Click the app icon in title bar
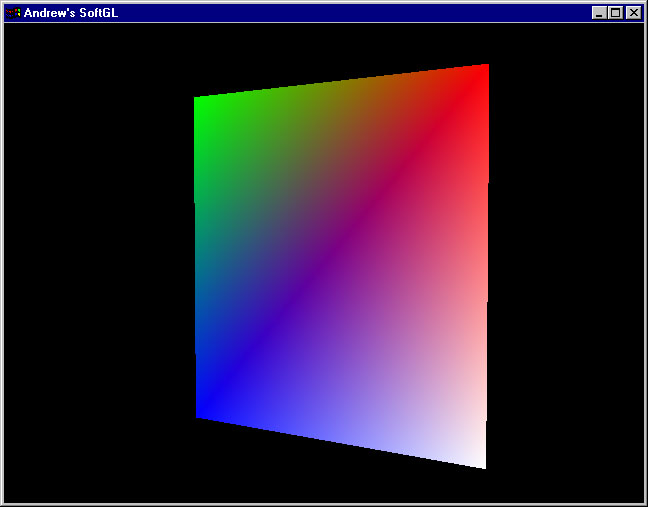The image size is (652, 510). pyautogui.click(x=13, y=13)
